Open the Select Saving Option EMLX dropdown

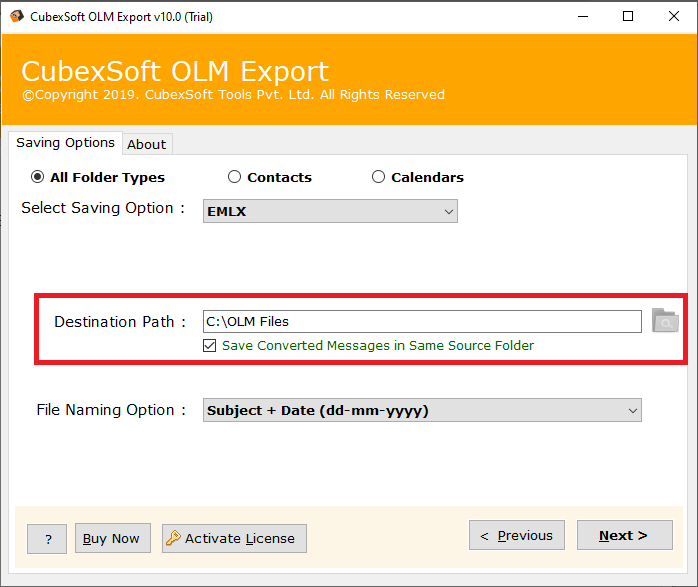tap(330, 211)
